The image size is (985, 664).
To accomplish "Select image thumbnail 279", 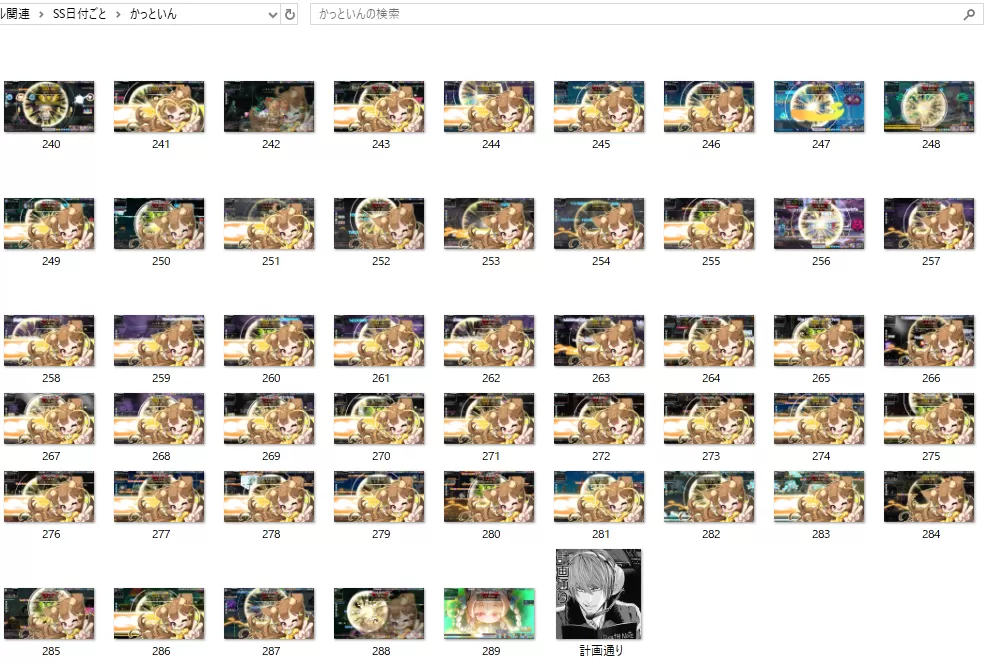I will tap(379, 496).
